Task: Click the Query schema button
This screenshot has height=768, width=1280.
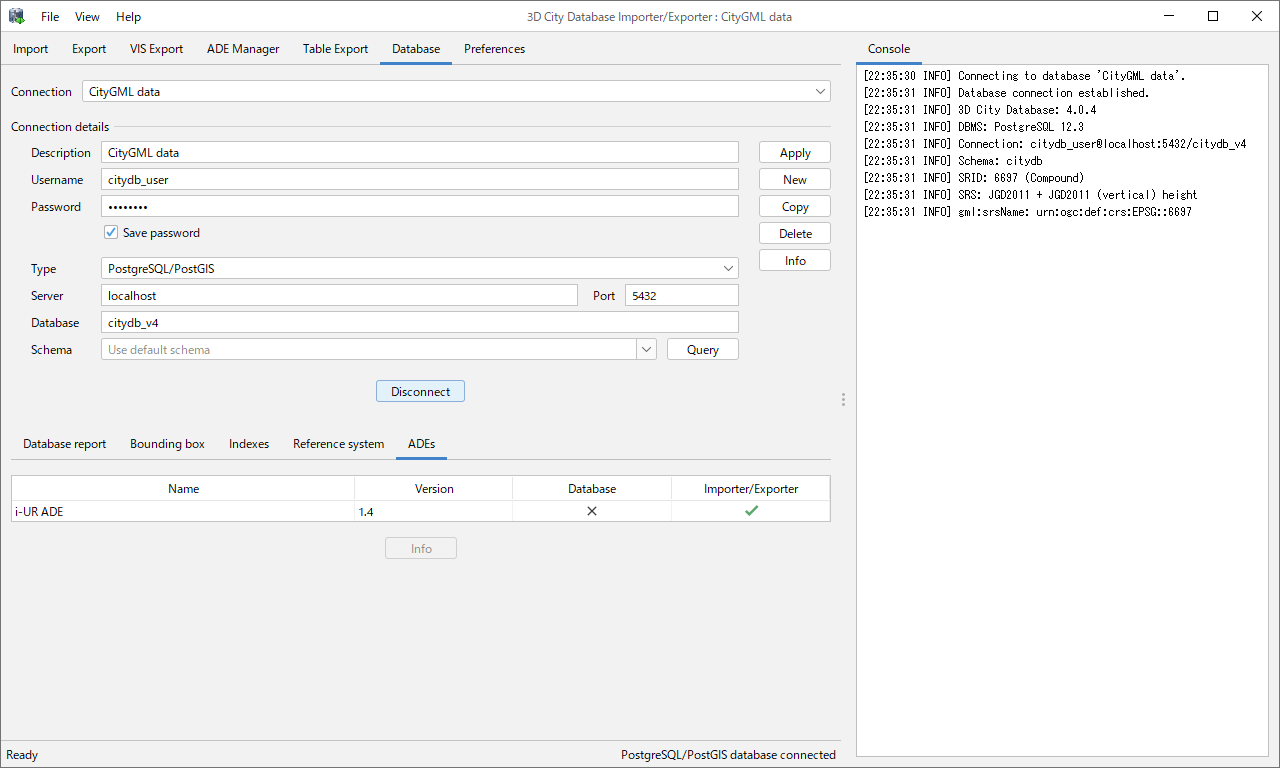Action: click(703, 349)
